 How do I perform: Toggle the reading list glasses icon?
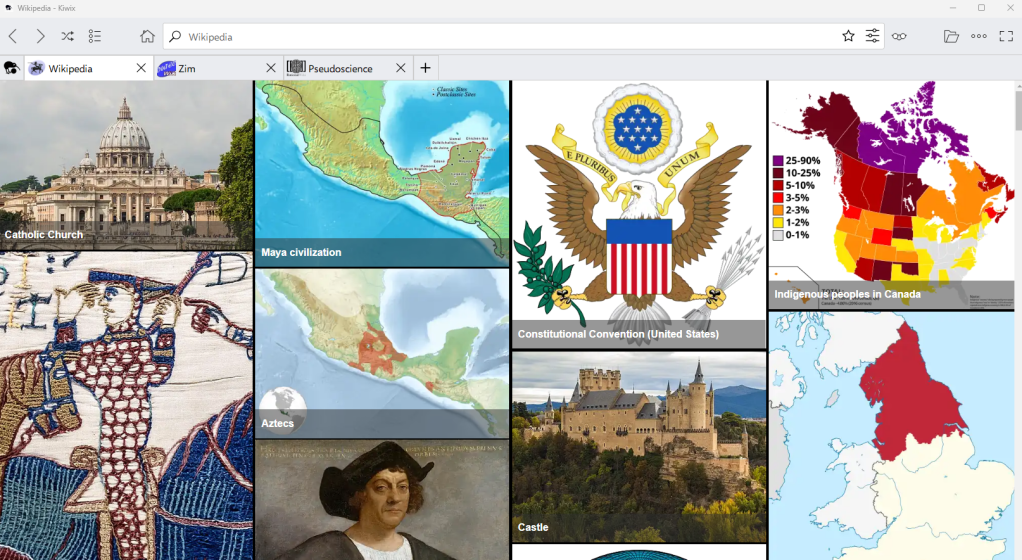point(900,36)
